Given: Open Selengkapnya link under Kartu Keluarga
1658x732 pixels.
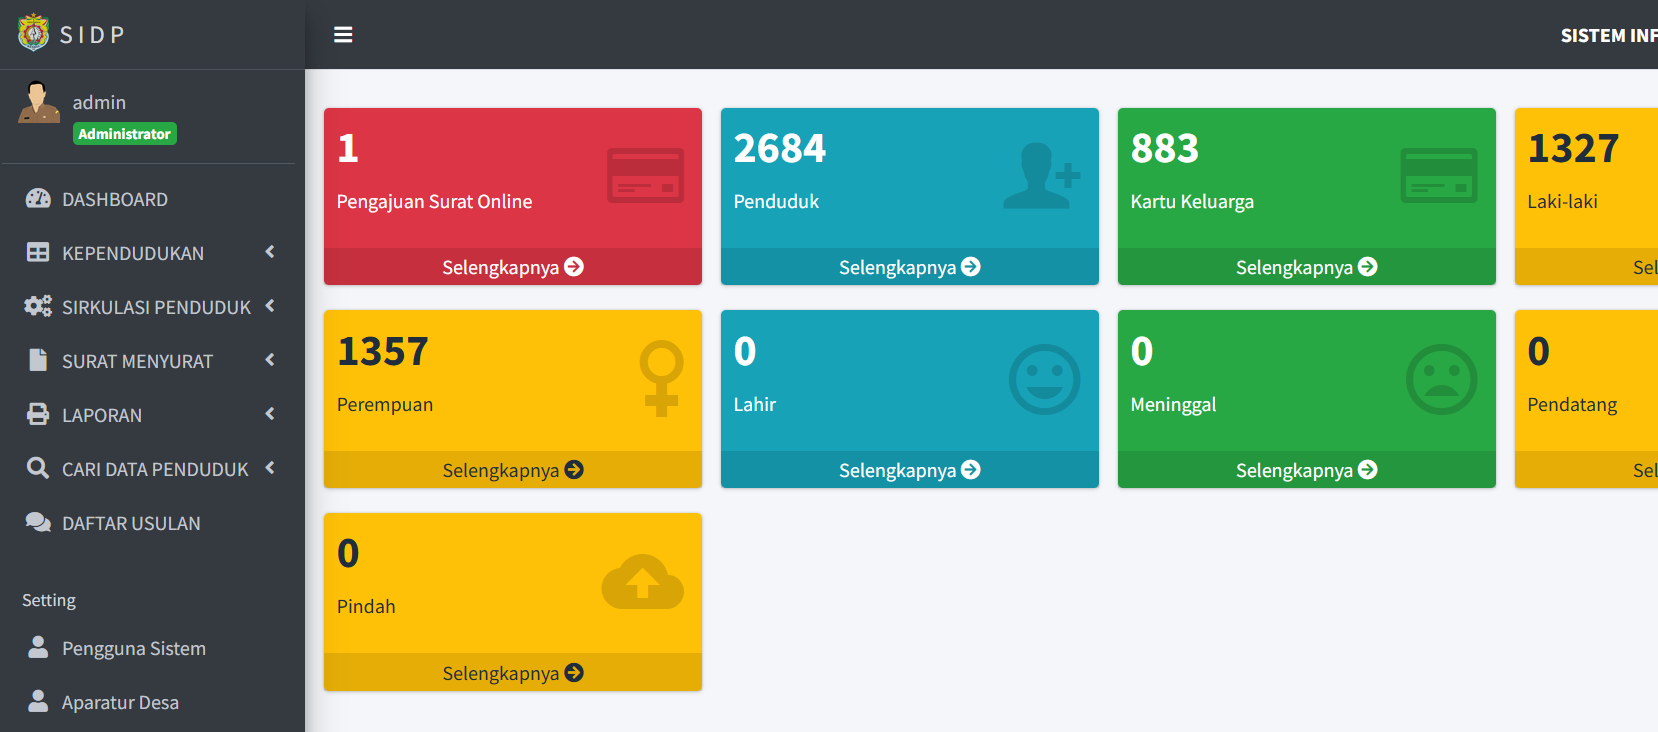Looking at the screenshot, I should click(x=1307, y=267).
